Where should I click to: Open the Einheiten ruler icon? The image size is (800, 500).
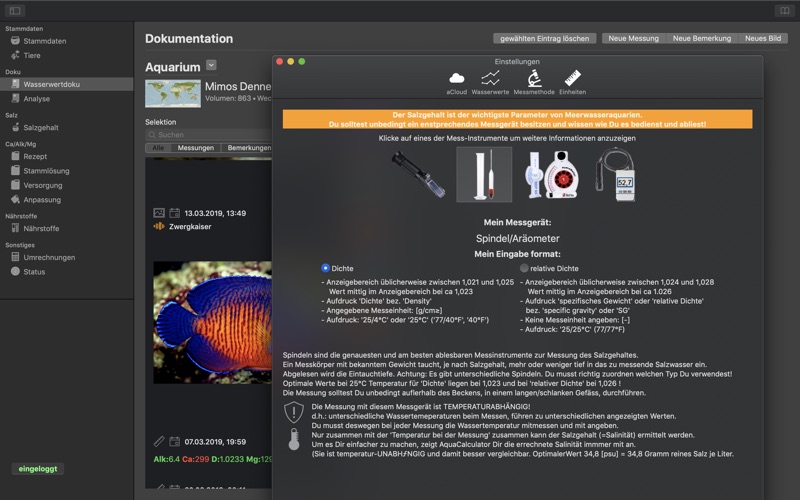click(x=572, y=83)
